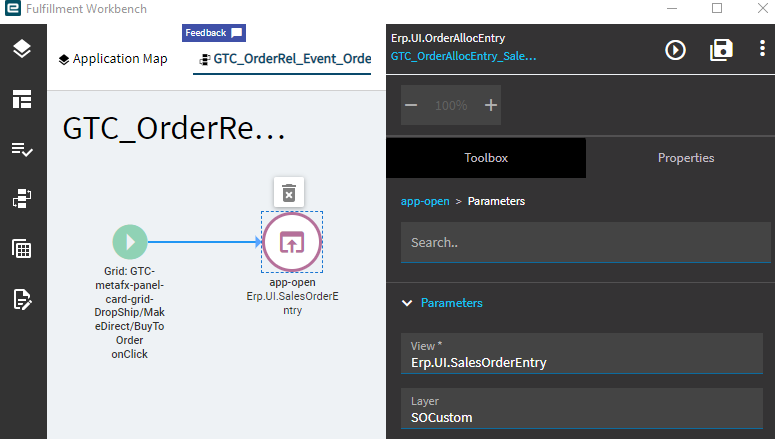Select the app-open action node
Screen dimensions: 775x439
(x=292, y=242)
